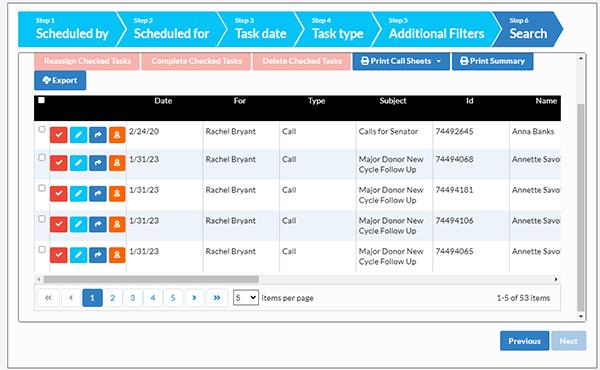Screen dimensions: 600x370
Task: Check the box for task Id 74494065
Action: coord(42,249)
